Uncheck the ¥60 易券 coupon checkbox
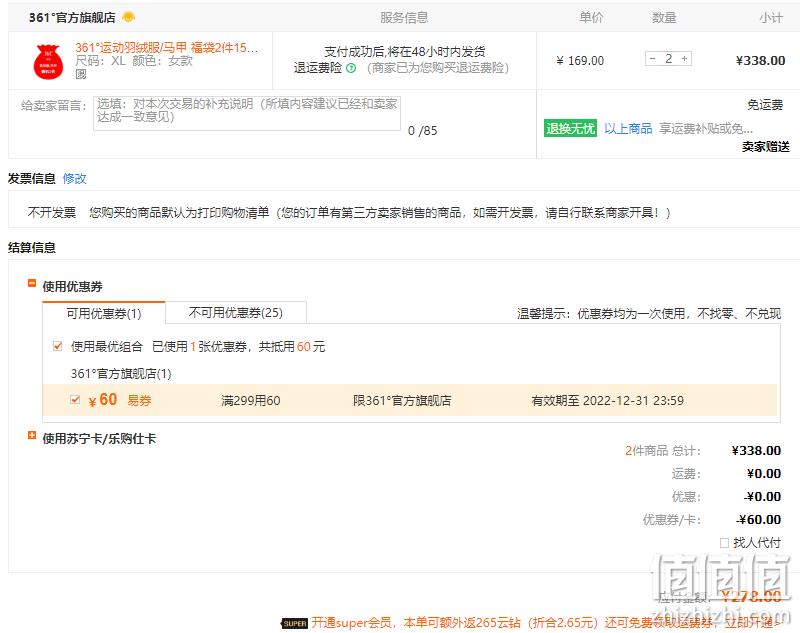Image resolution: width=800 pixels, height=633 pixels. point(75,399)
